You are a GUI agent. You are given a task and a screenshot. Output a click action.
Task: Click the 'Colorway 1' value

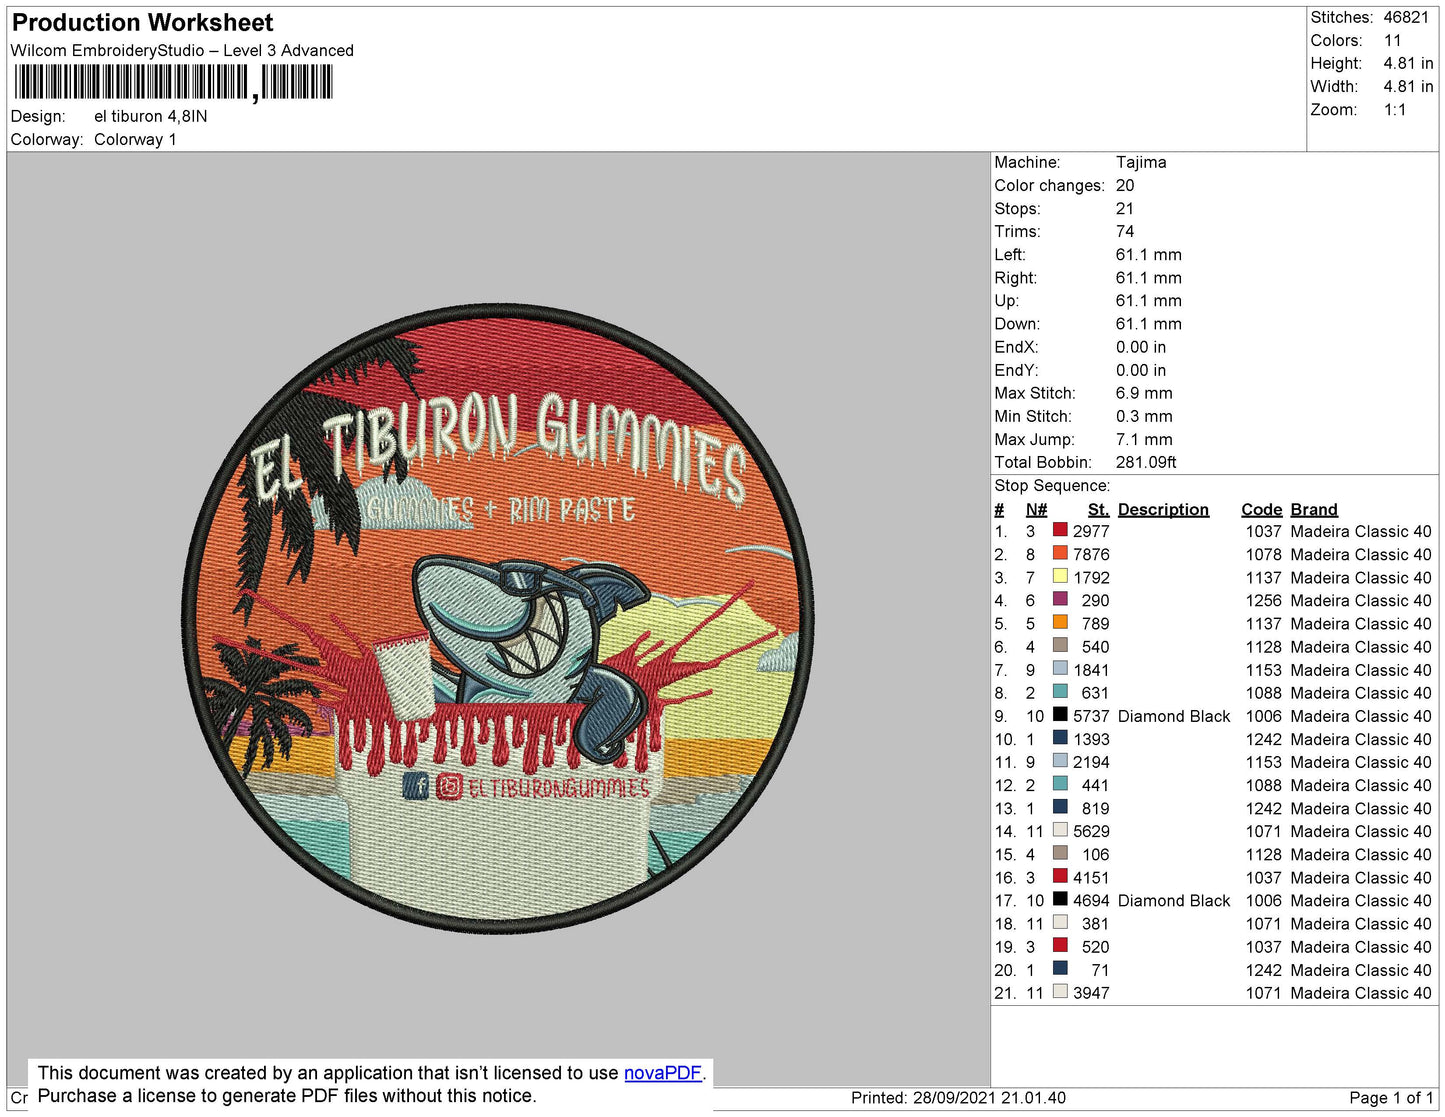tap(135, 139)
